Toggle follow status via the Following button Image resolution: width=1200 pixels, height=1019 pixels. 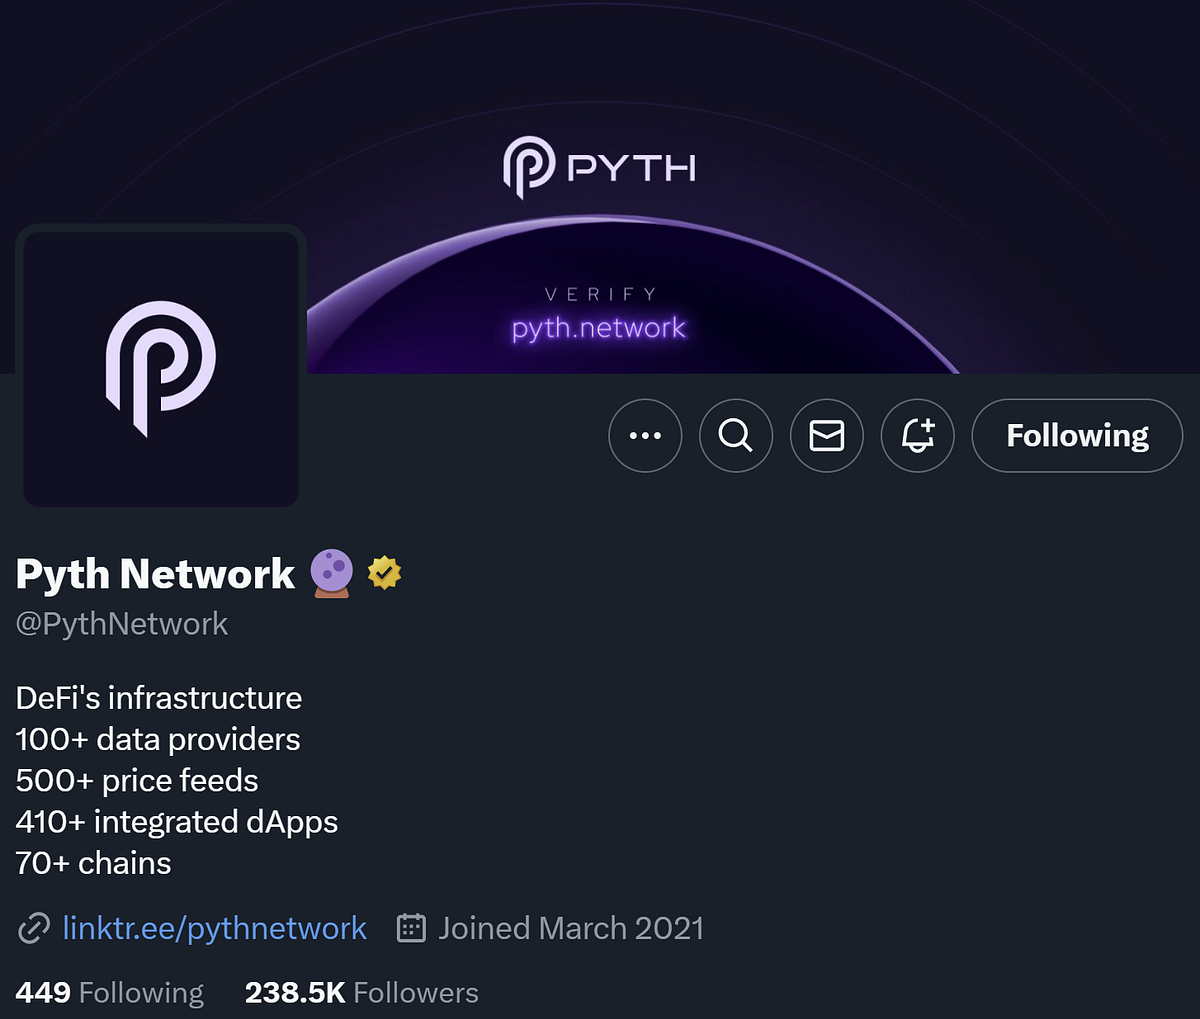1077,436
